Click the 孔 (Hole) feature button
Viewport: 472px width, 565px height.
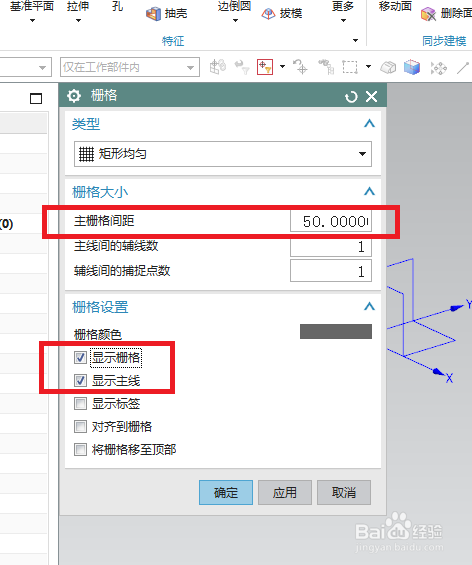tap(117, 6)
